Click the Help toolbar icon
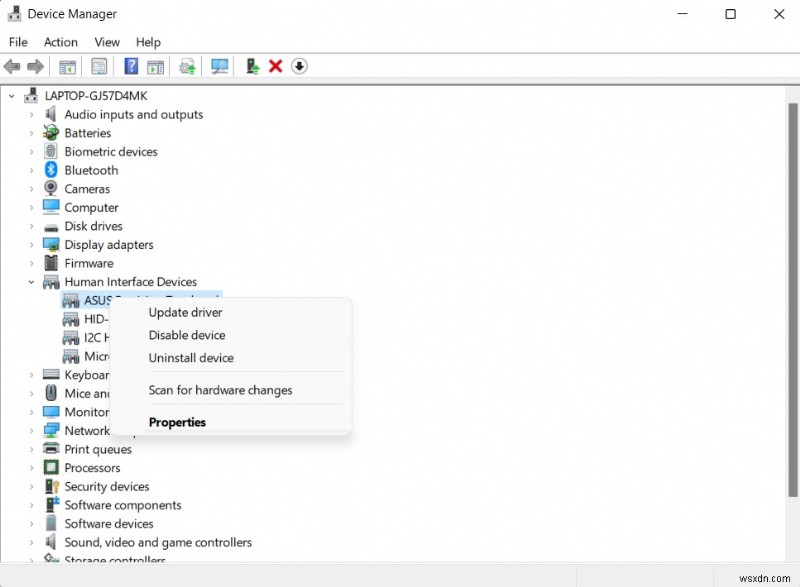The height and width of the screenshot is (587, 800). pos(131,66)
